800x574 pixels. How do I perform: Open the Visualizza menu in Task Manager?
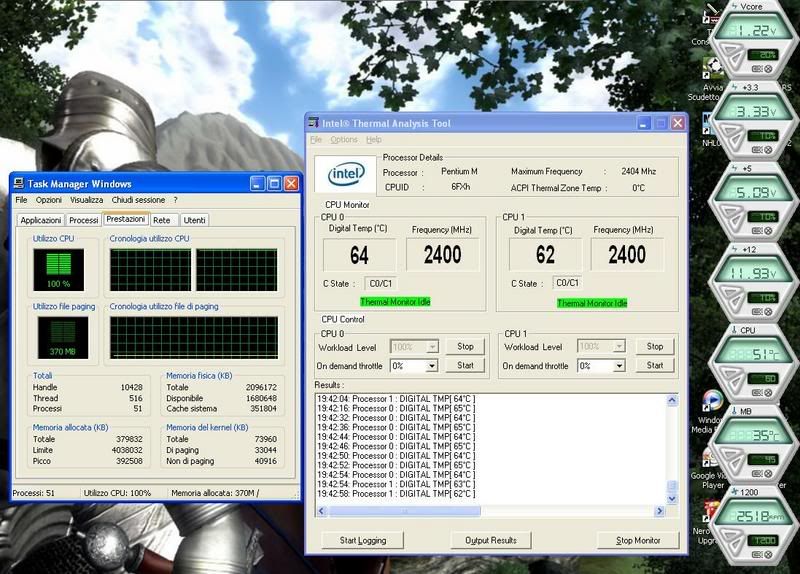point(87,200)
